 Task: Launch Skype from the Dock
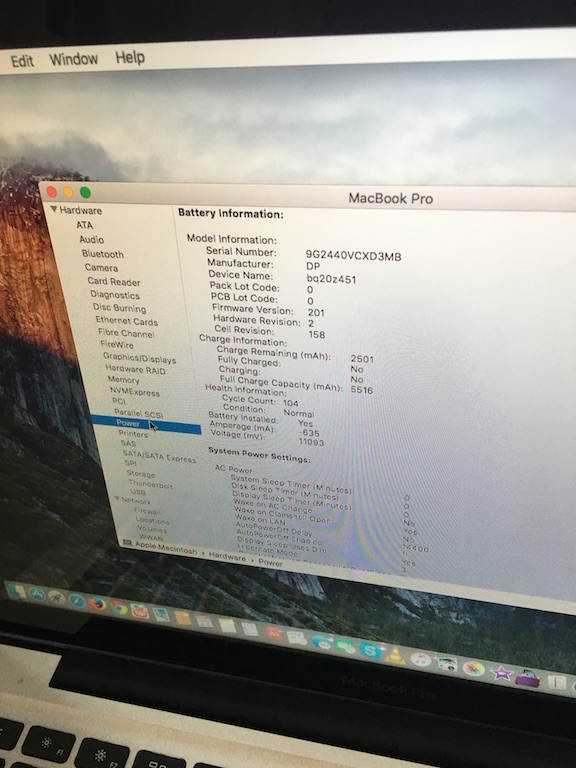click(370, 650)
